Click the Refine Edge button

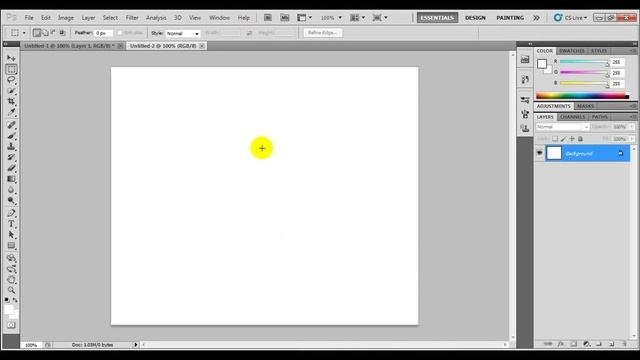322,33
